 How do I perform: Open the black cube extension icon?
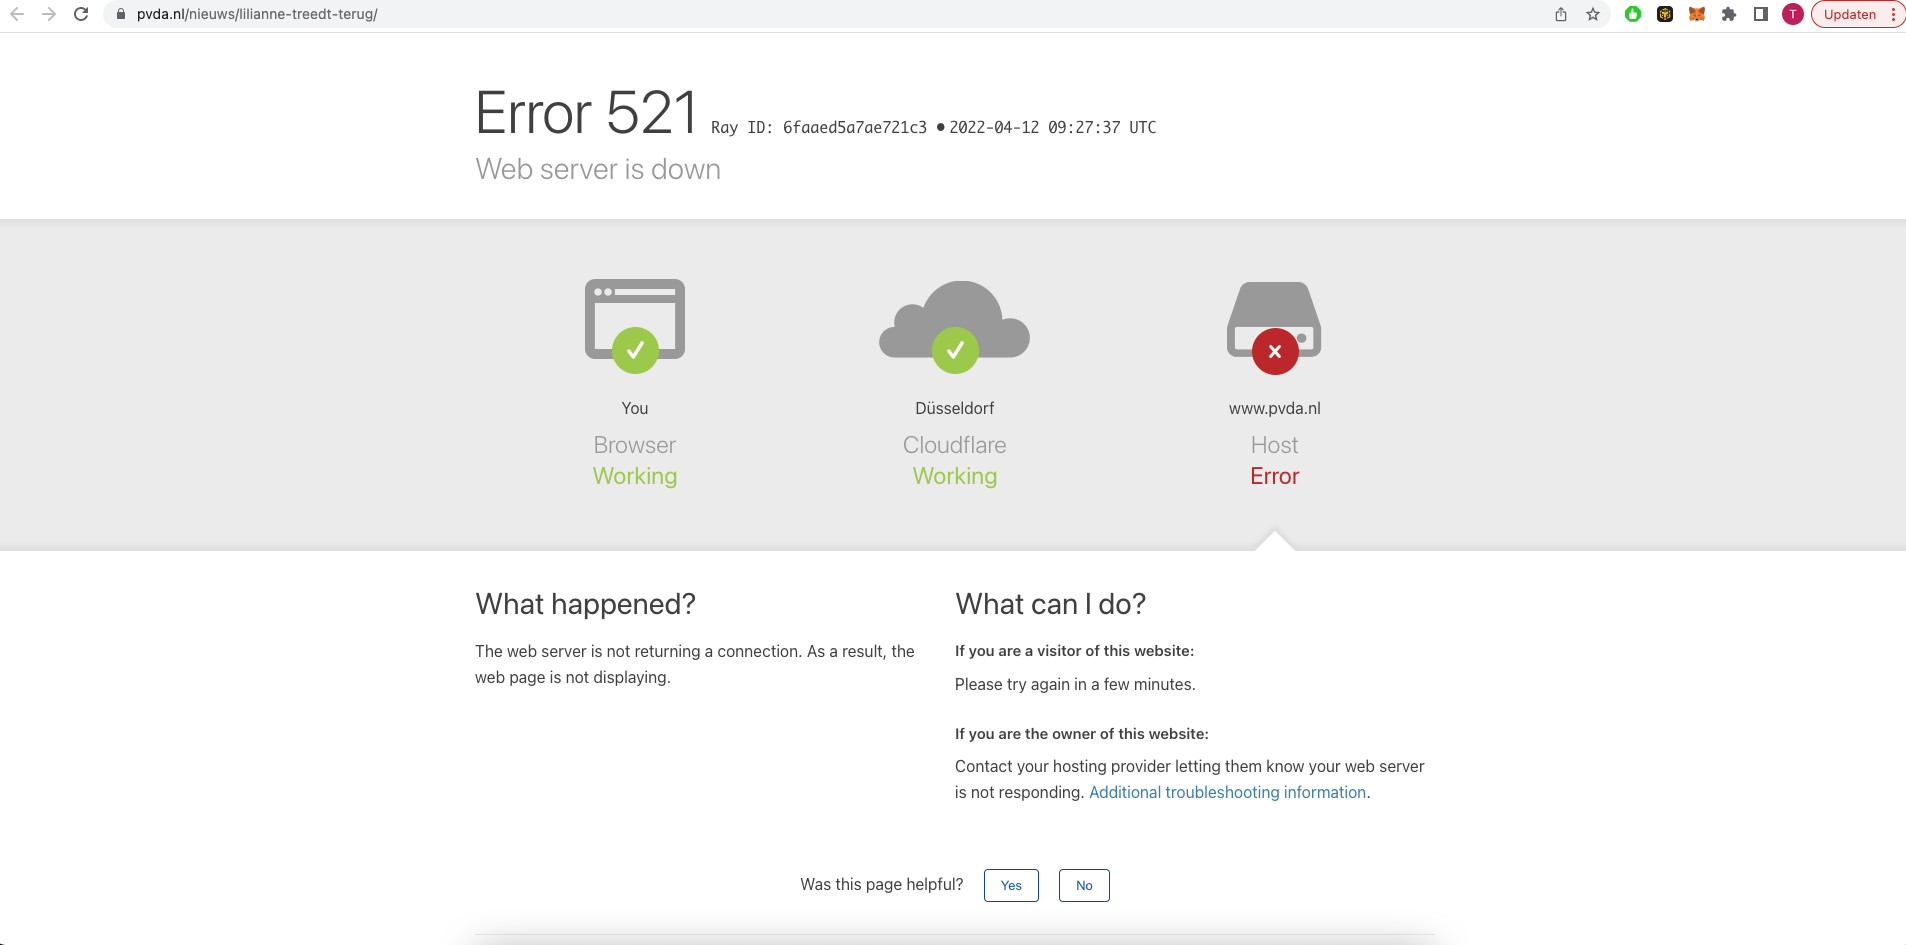[1665, 14]
